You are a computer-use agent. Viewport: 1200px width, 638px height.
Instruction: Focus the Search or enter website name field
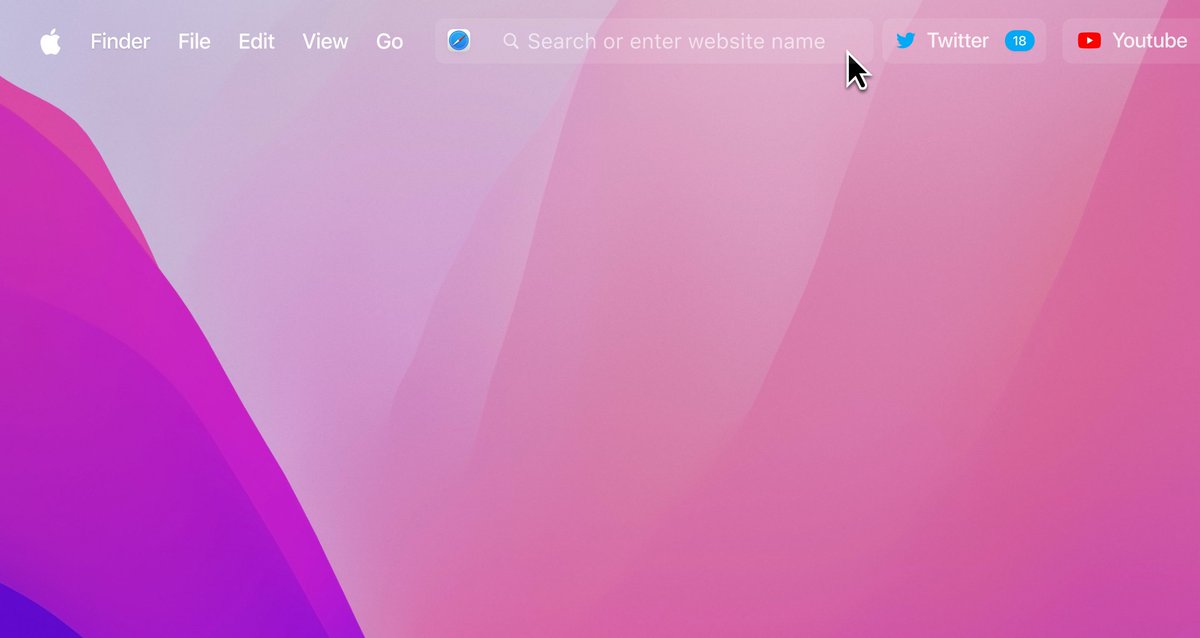click(654, 41)
